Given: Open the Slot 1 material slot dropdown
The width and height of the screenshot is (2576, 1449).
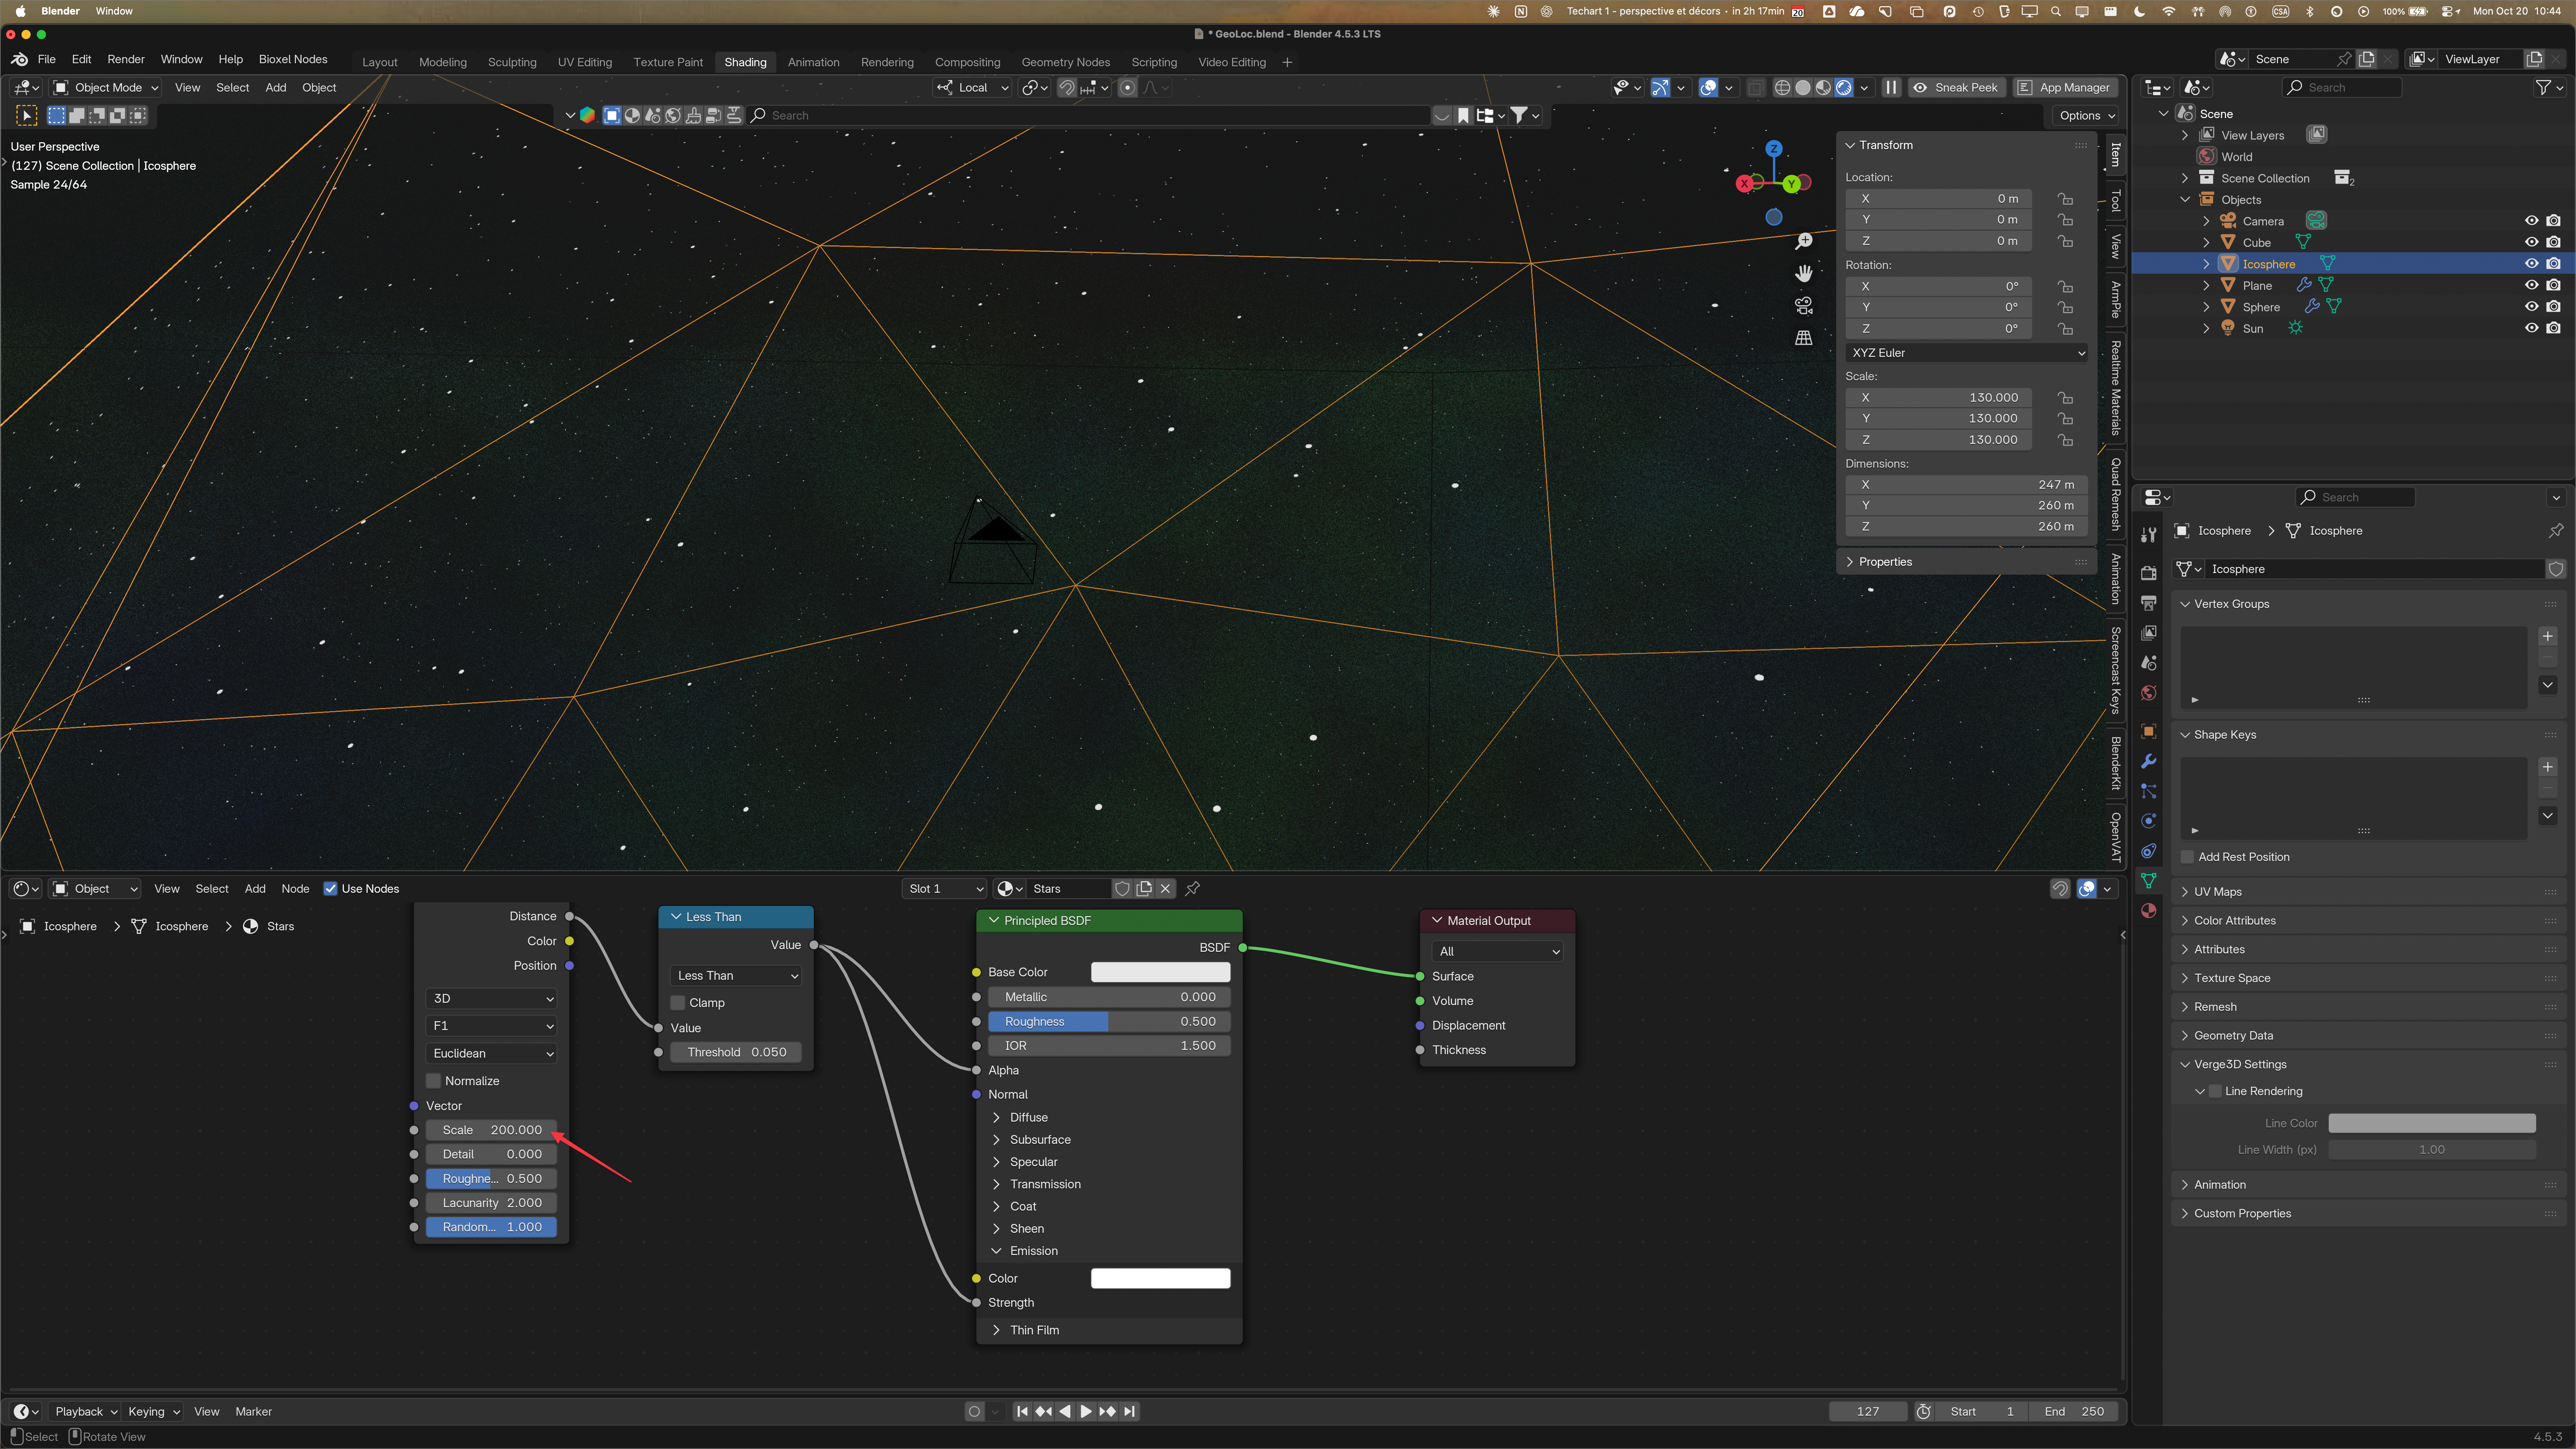Looking at the screenshot, I should (x=944, y=888).
